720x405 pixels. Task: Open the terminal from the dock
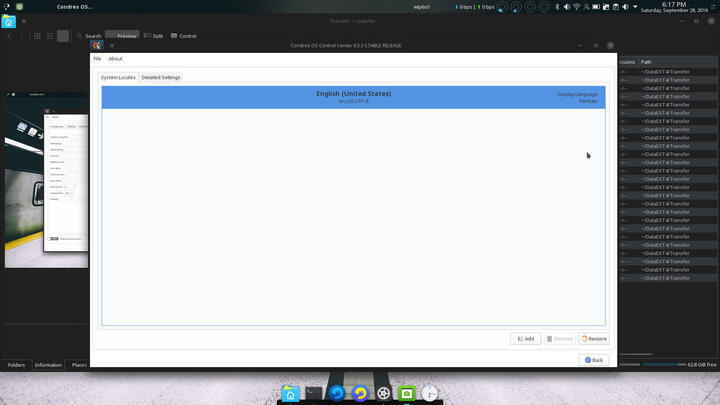coord(314,394)
